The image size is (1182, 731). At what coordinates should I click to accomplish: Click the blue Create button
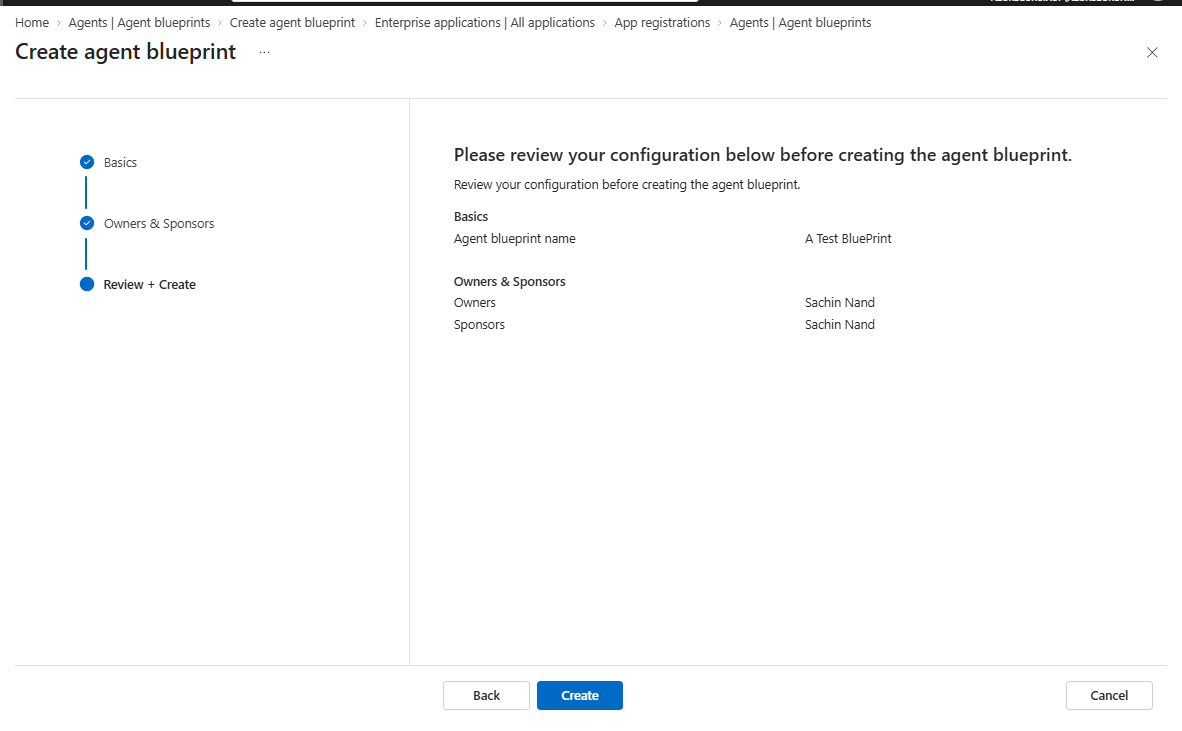point(580,696)
